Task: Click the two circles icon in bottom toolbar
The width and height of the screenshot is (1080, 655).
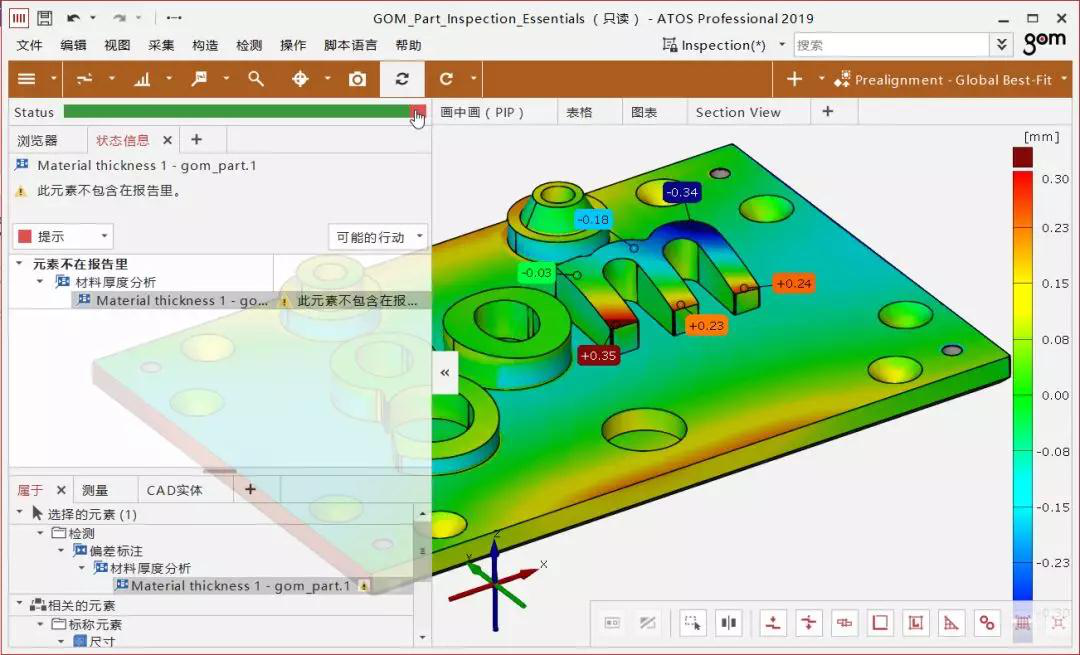Action: (987, 623)
